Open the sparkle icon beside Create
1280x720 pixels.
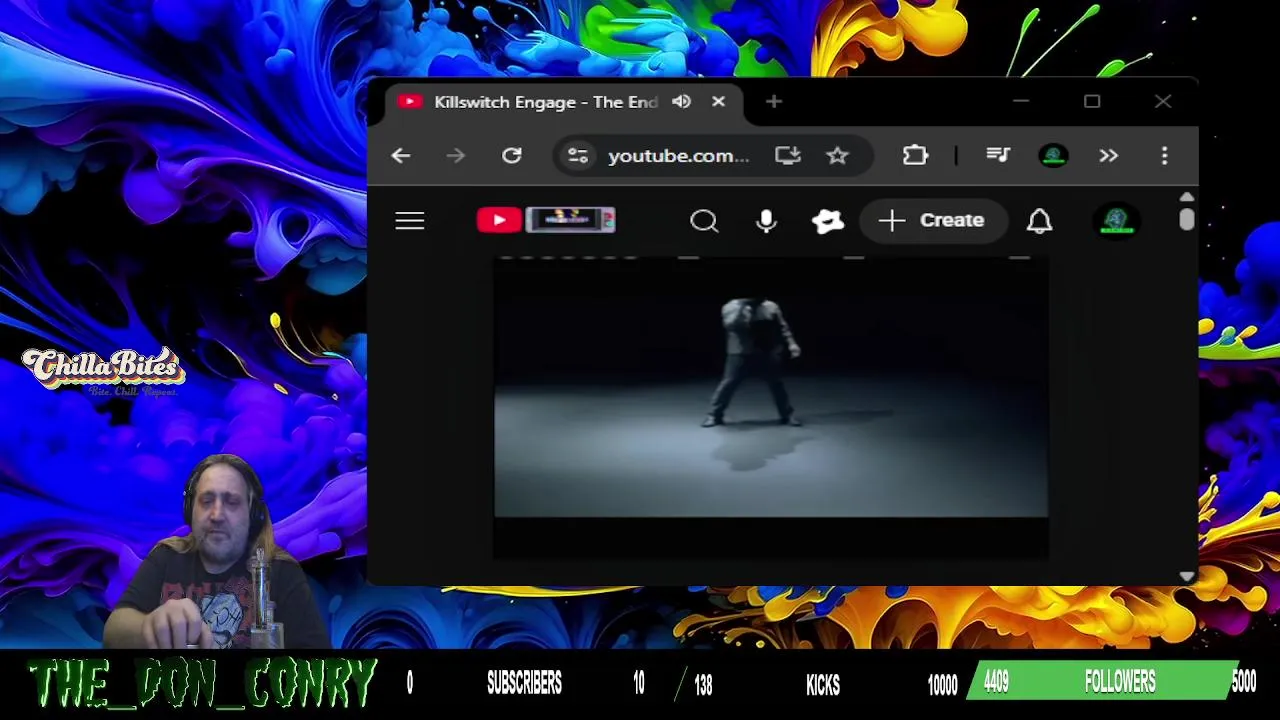pos(828,221)
